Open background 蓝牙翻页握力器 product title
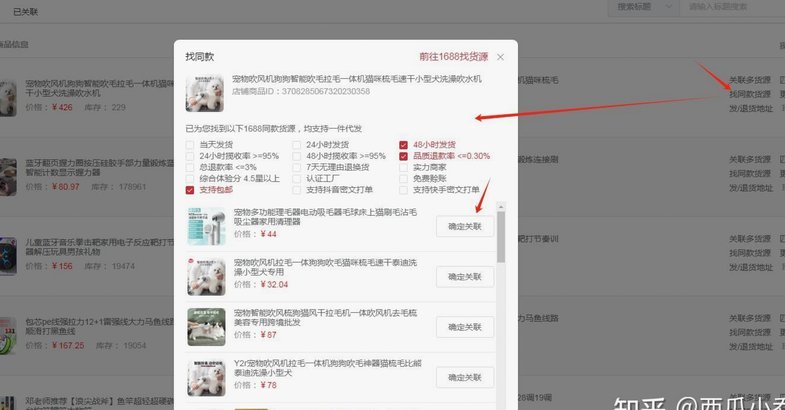785x410 pixels. point(100,168)
